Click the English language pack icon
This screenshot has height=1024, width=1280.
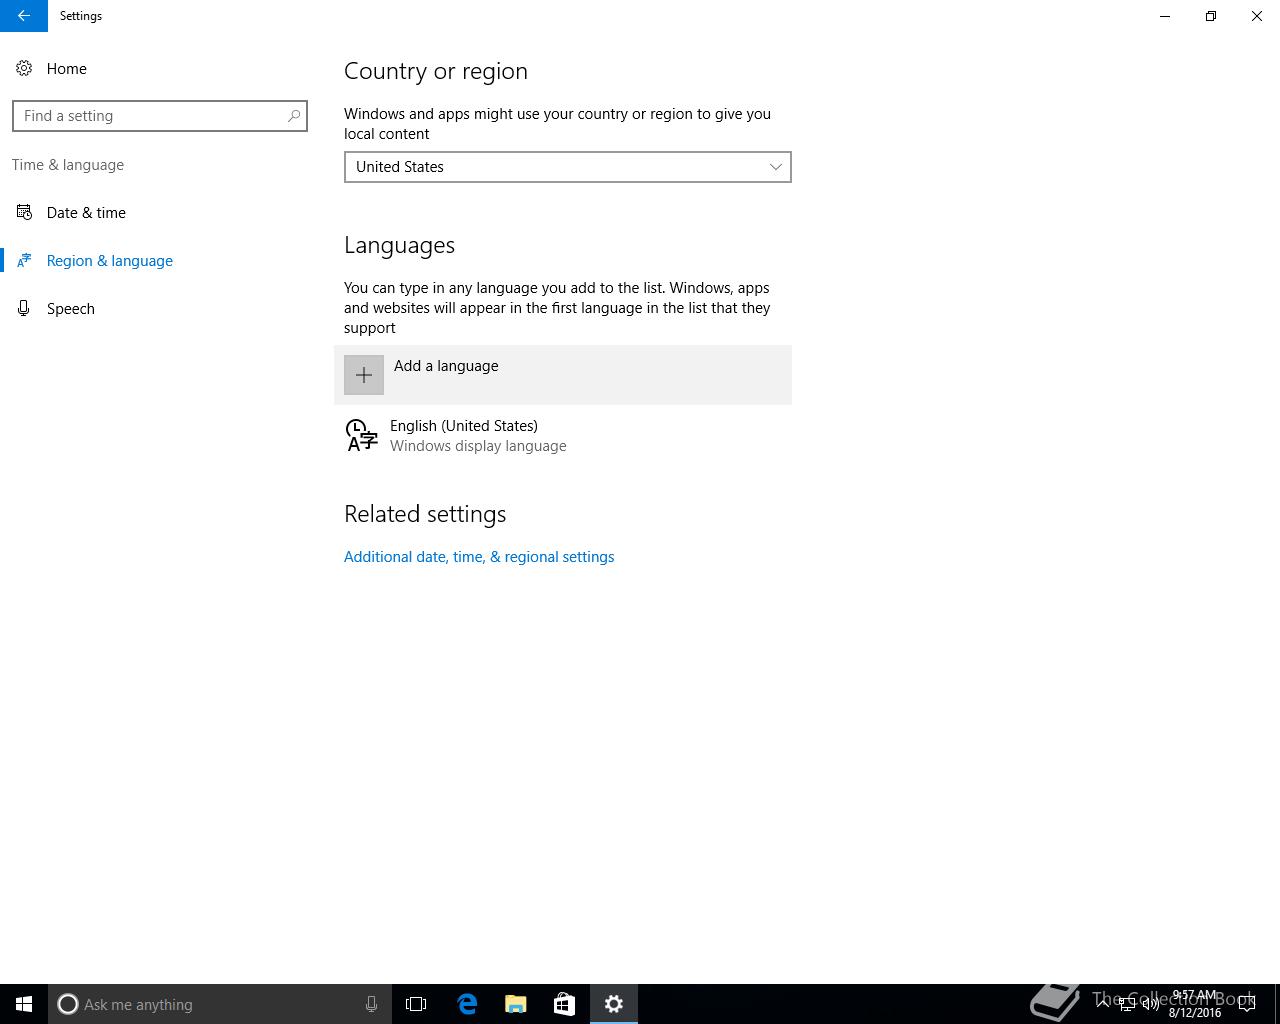tap(361, 435)
